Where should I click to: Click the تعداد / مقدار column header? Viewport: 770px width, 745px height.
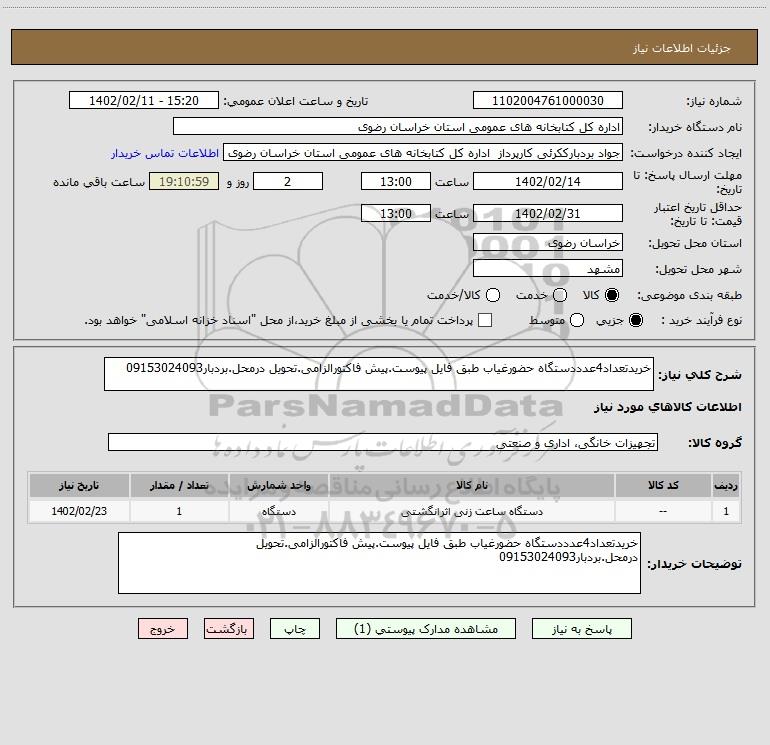coord(179,485)
